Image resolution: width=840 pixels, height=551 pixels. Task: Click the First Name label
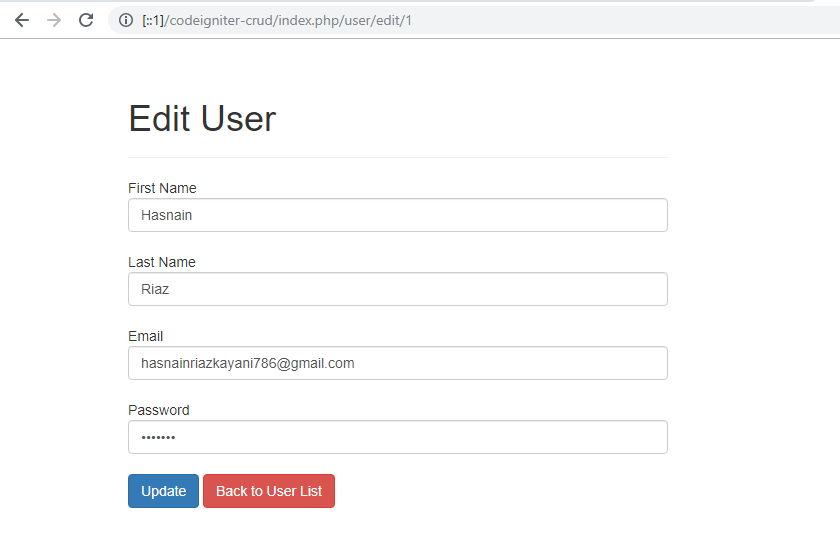[162, 188]
